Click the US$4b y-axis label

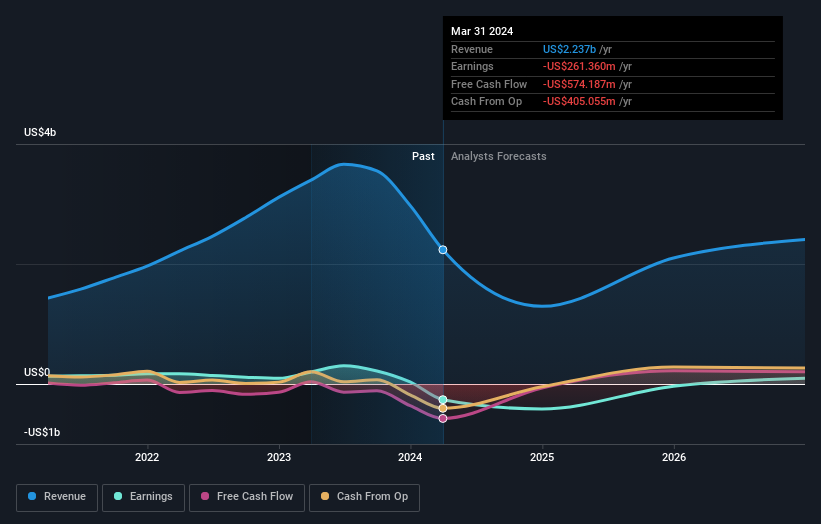(x=40, y=132)
